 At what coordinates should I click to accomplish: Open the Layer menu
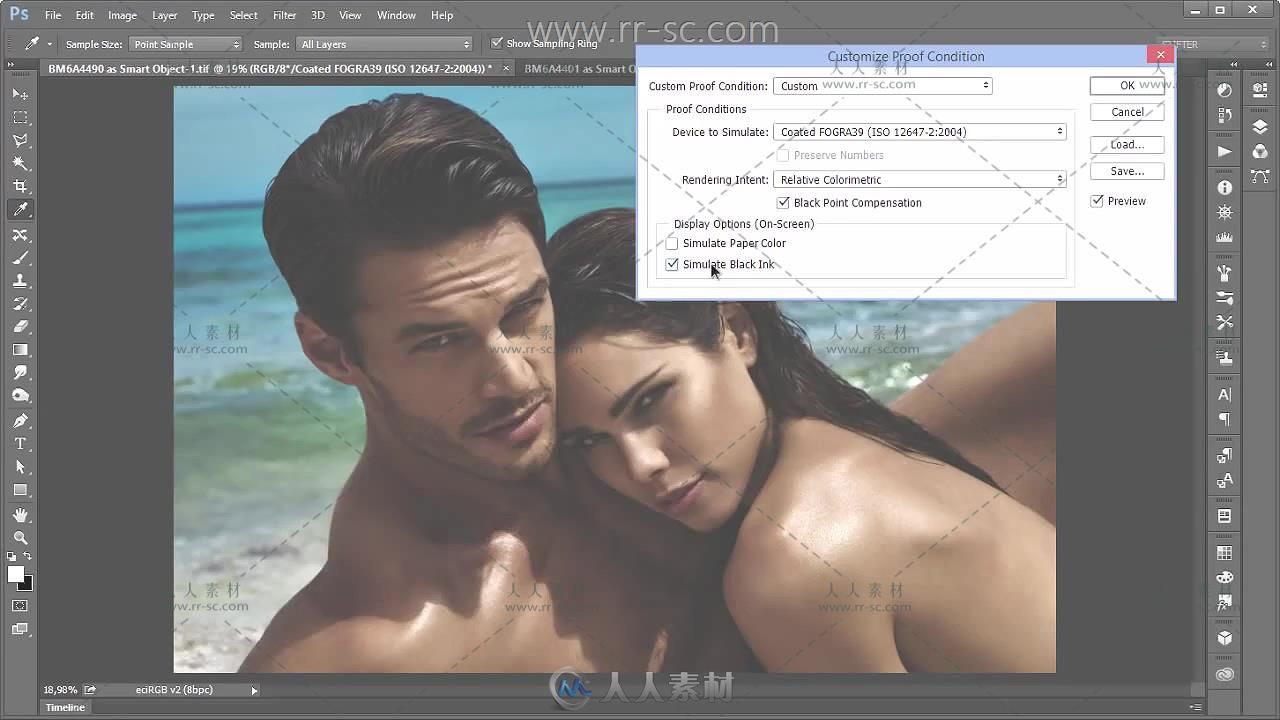tap(165, 15)
